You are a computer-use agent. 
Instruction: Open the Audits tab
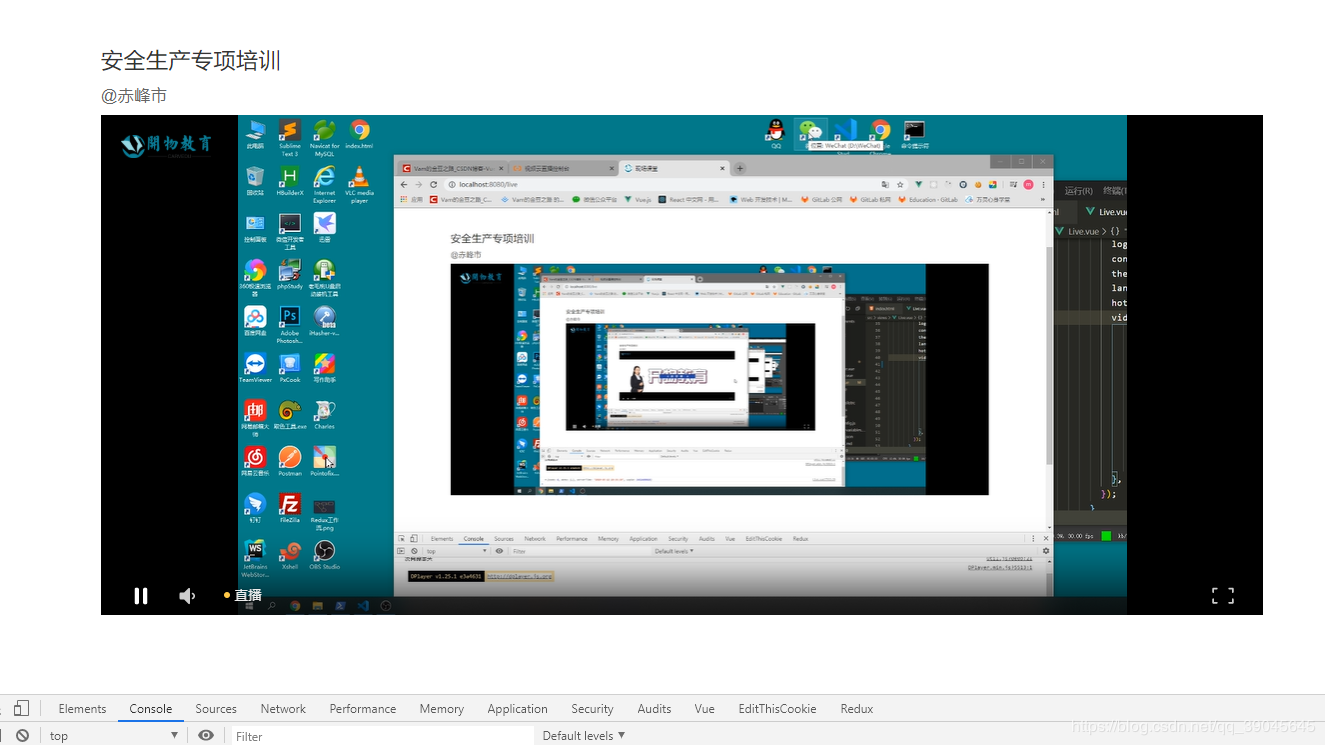(x=655, y=708)
